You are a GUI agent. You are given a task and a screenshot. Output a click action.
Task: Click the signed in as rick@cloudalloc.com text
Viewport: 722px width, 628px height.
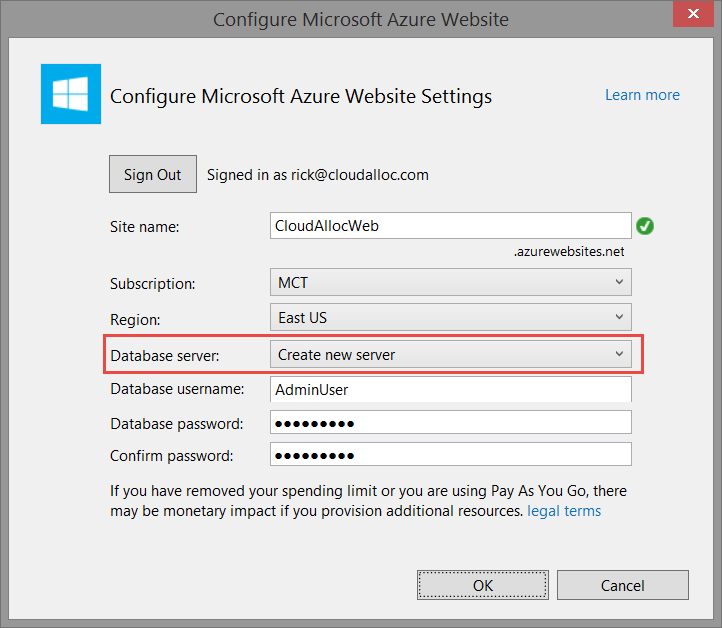coord(317,174)
